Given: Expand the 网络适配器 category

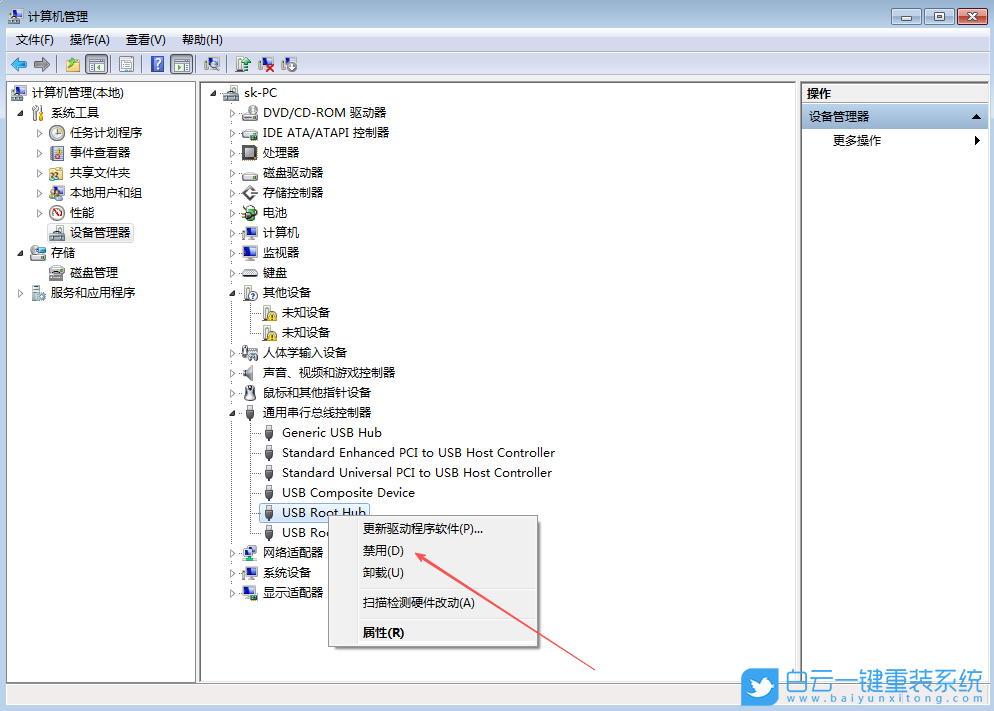Looking at the screenshot, I should point(231,552).
